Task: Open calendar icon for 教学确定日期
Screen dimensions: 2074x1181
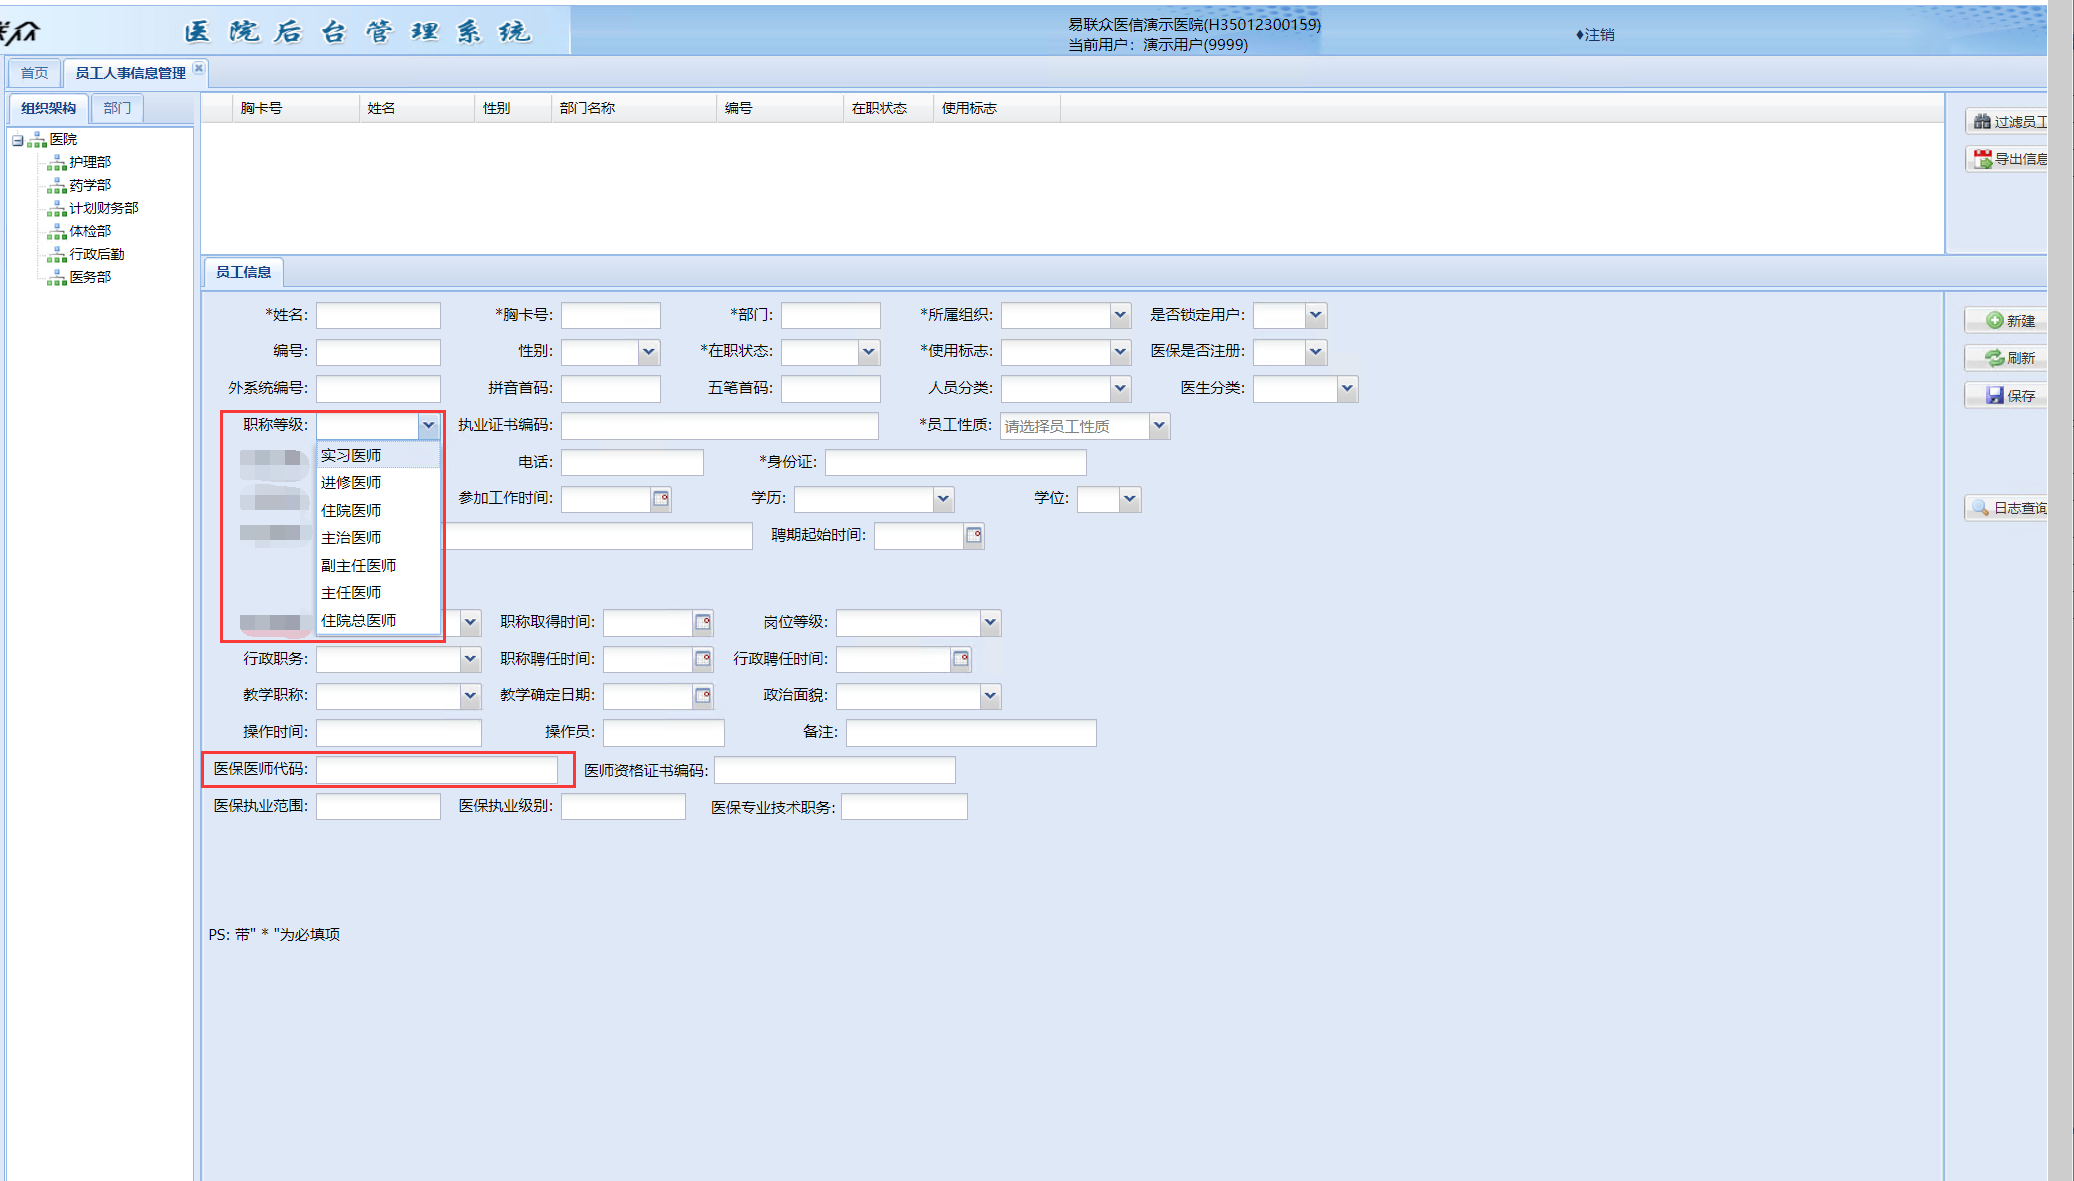Action: (703, 696)
